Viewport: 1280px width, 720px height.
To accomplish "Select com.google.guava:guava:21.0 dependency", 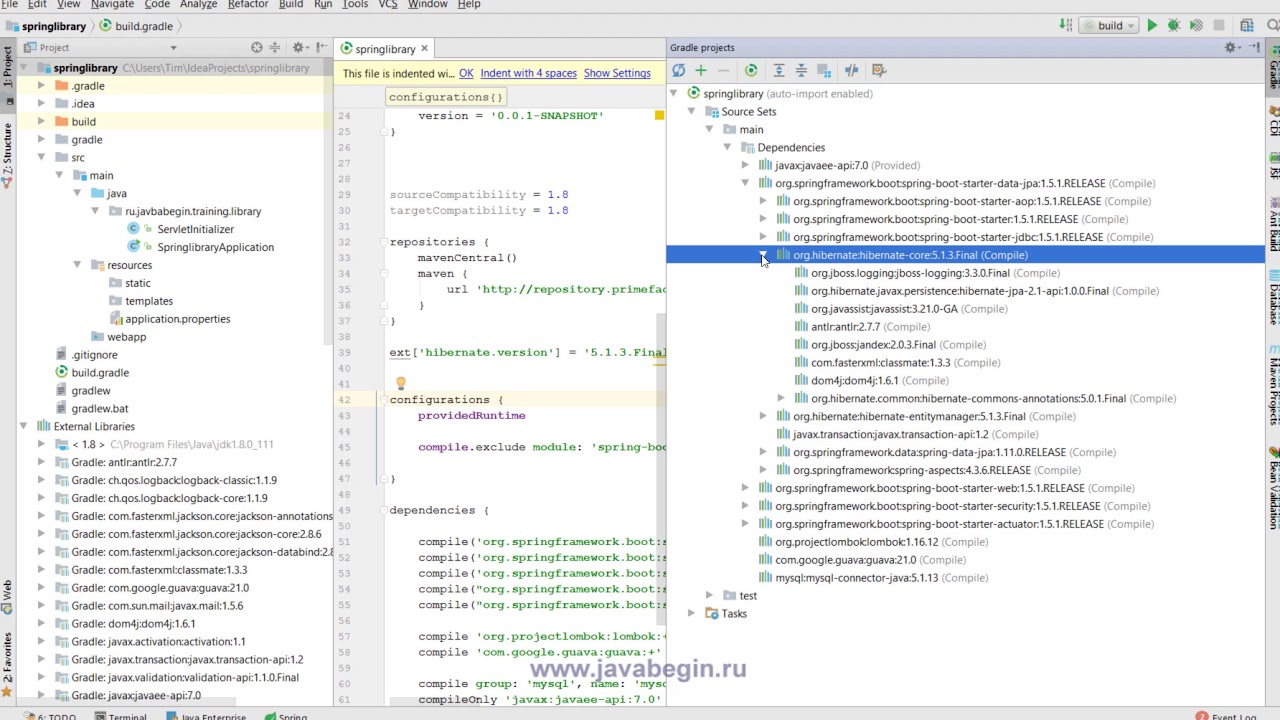I will pos(845,560).
